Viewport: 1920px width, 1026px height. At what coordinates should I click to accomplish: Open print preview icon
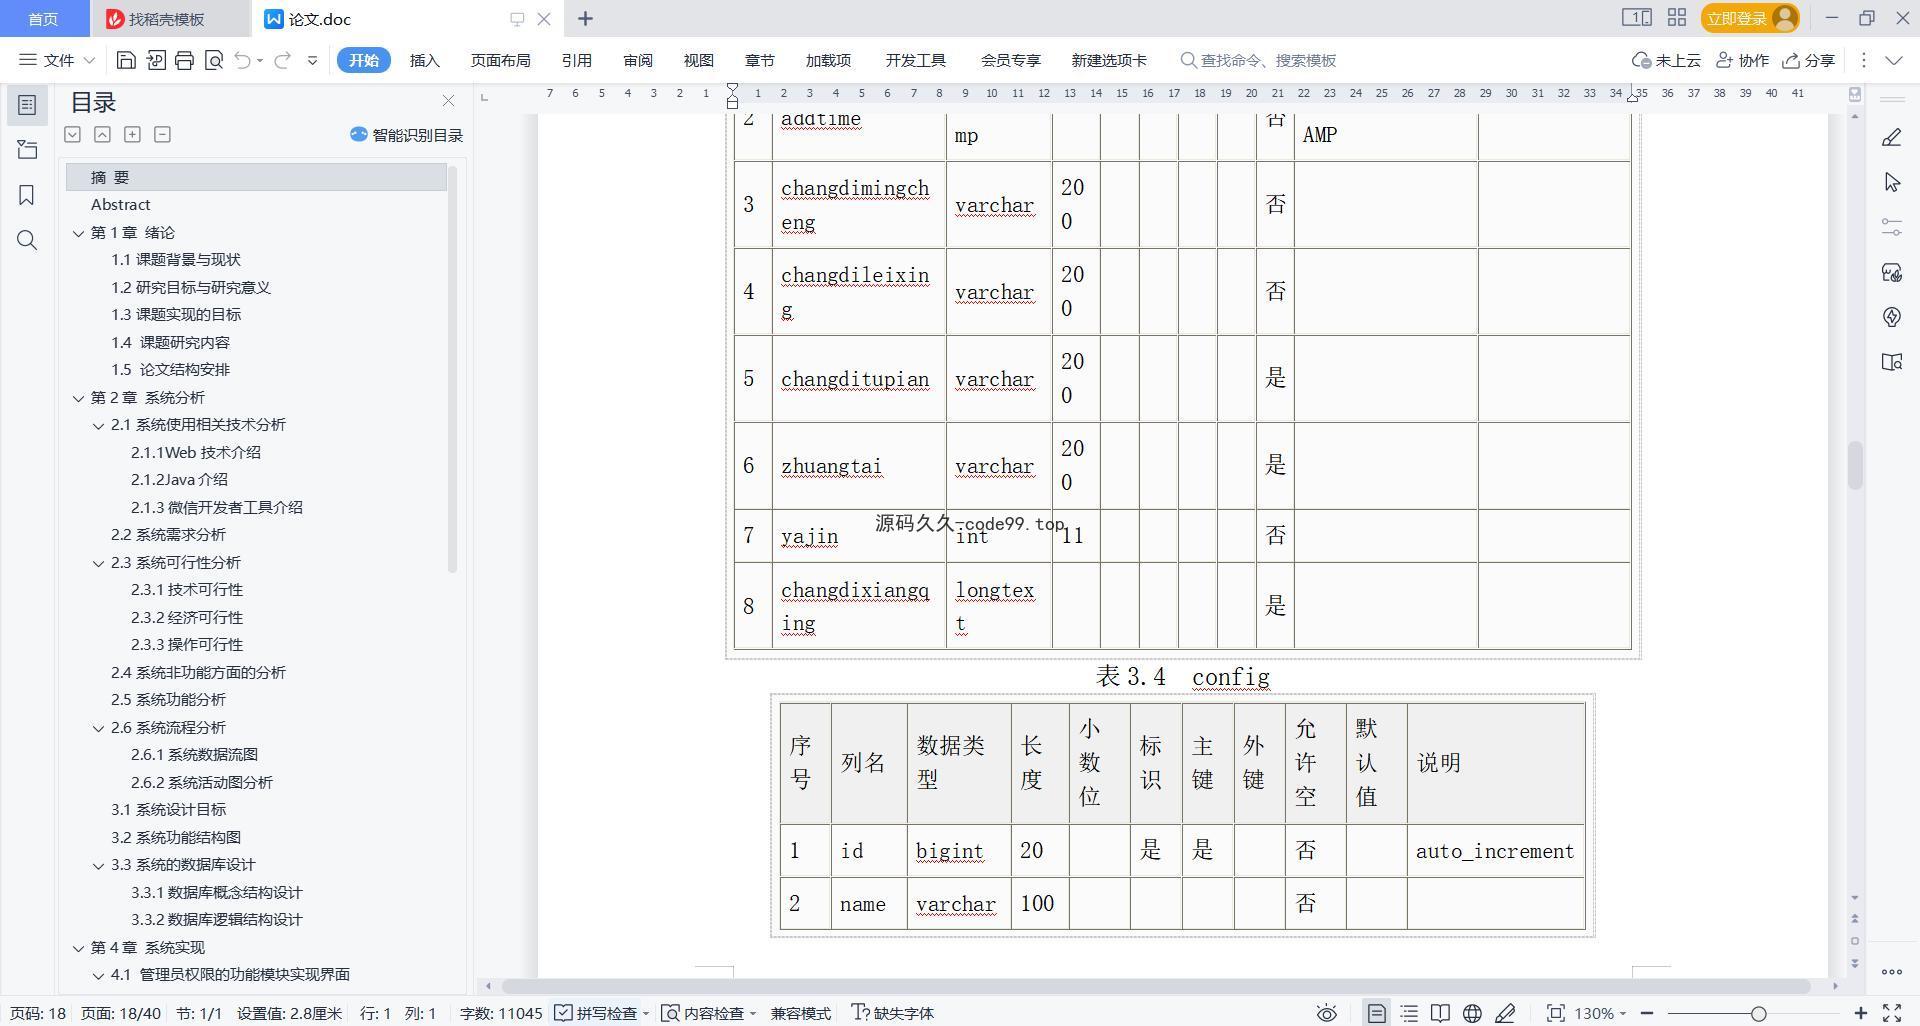[x=213, y=60]
